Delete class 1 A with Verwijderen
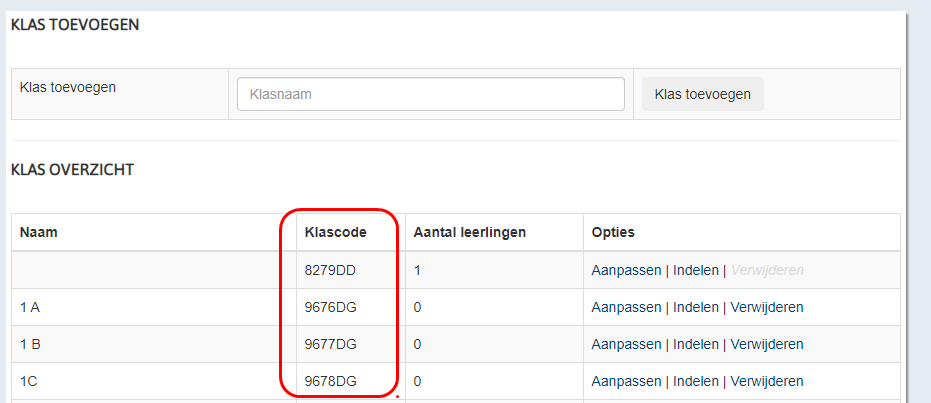 tap(767, 307)
